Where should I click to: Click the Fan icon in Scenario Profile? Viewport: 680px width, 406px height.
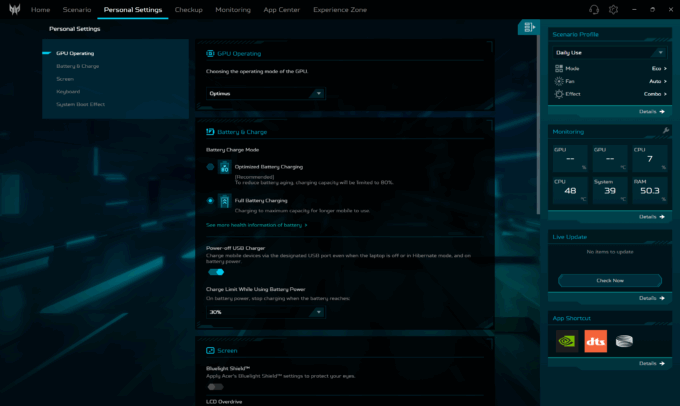coord(559,81)
